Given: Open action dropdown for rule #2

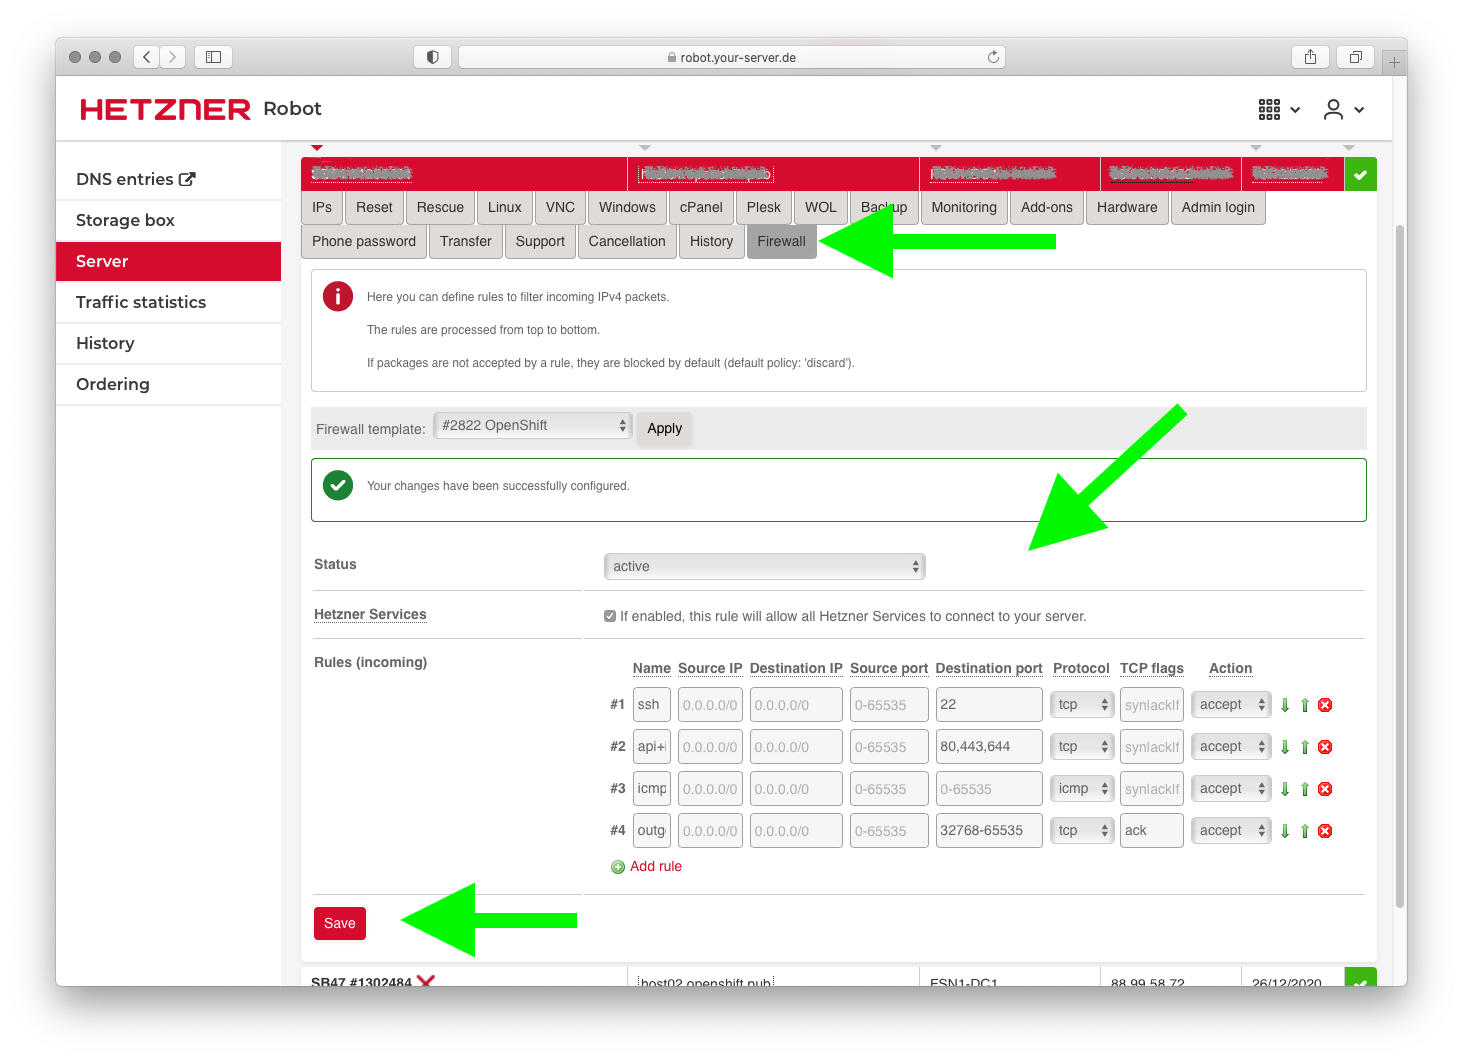Looking at the screenshot, I should [x=1231, y=747].
